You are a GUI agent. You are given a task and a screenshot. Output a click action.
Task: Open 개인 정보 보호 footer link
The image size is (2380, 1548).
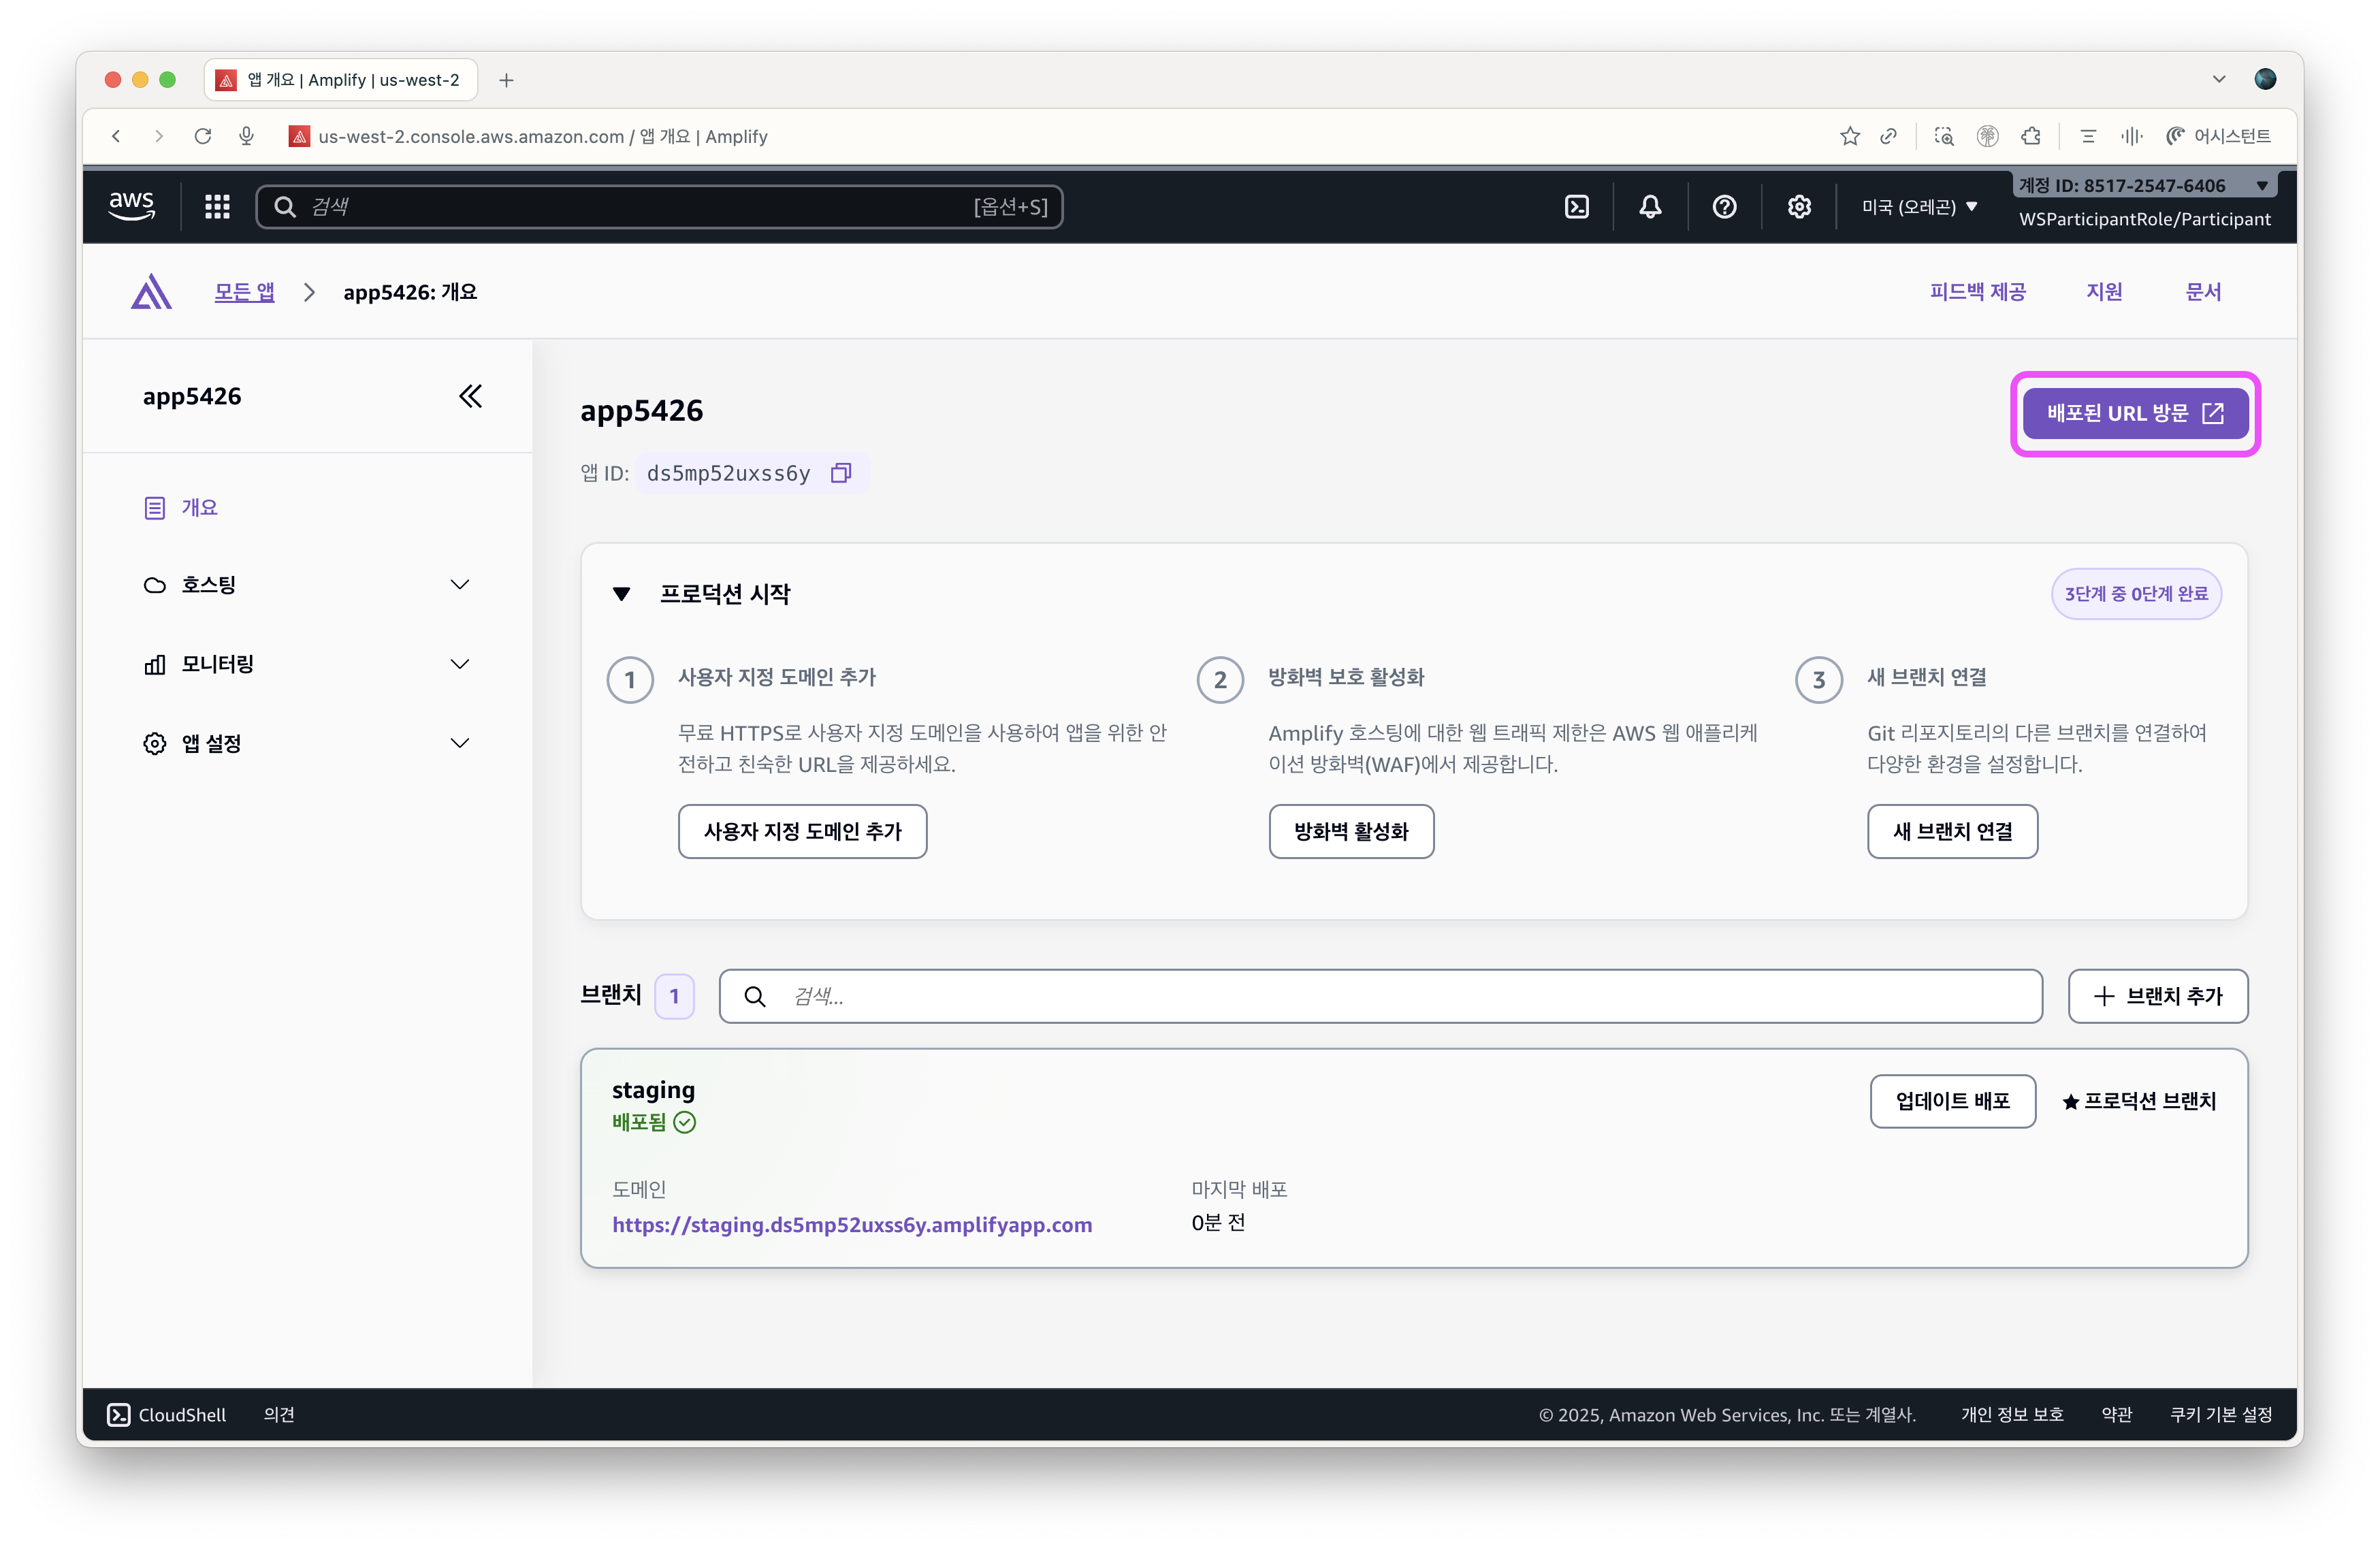point(2012,1414)
